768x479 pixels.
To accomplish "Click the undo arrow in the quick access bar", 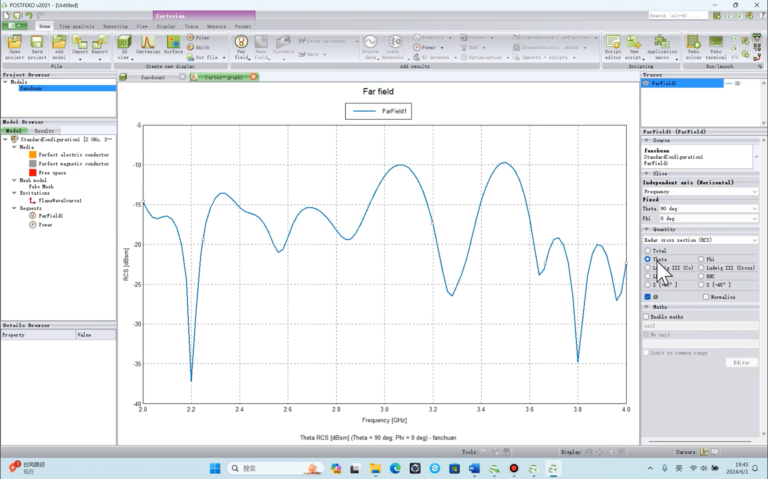I will click(29, 16).
